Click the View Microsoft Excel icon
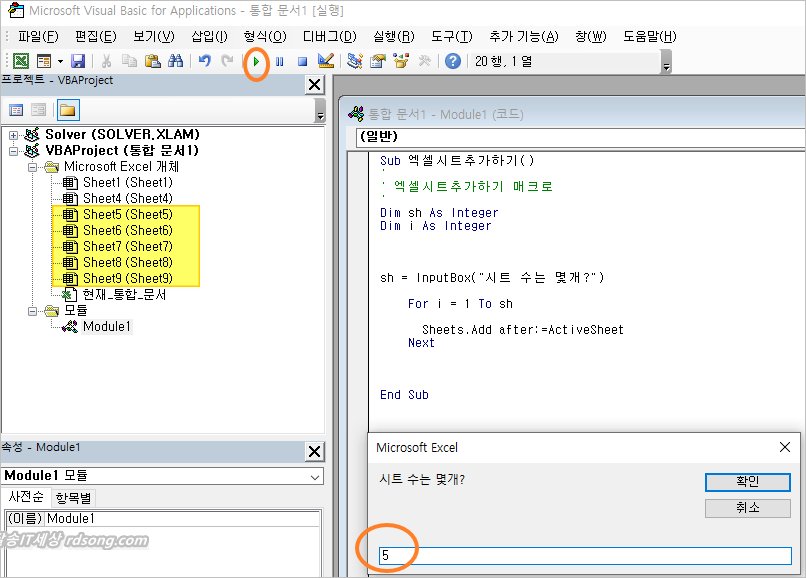The height and width of the screenshot is (578, 806). point(20,62)
